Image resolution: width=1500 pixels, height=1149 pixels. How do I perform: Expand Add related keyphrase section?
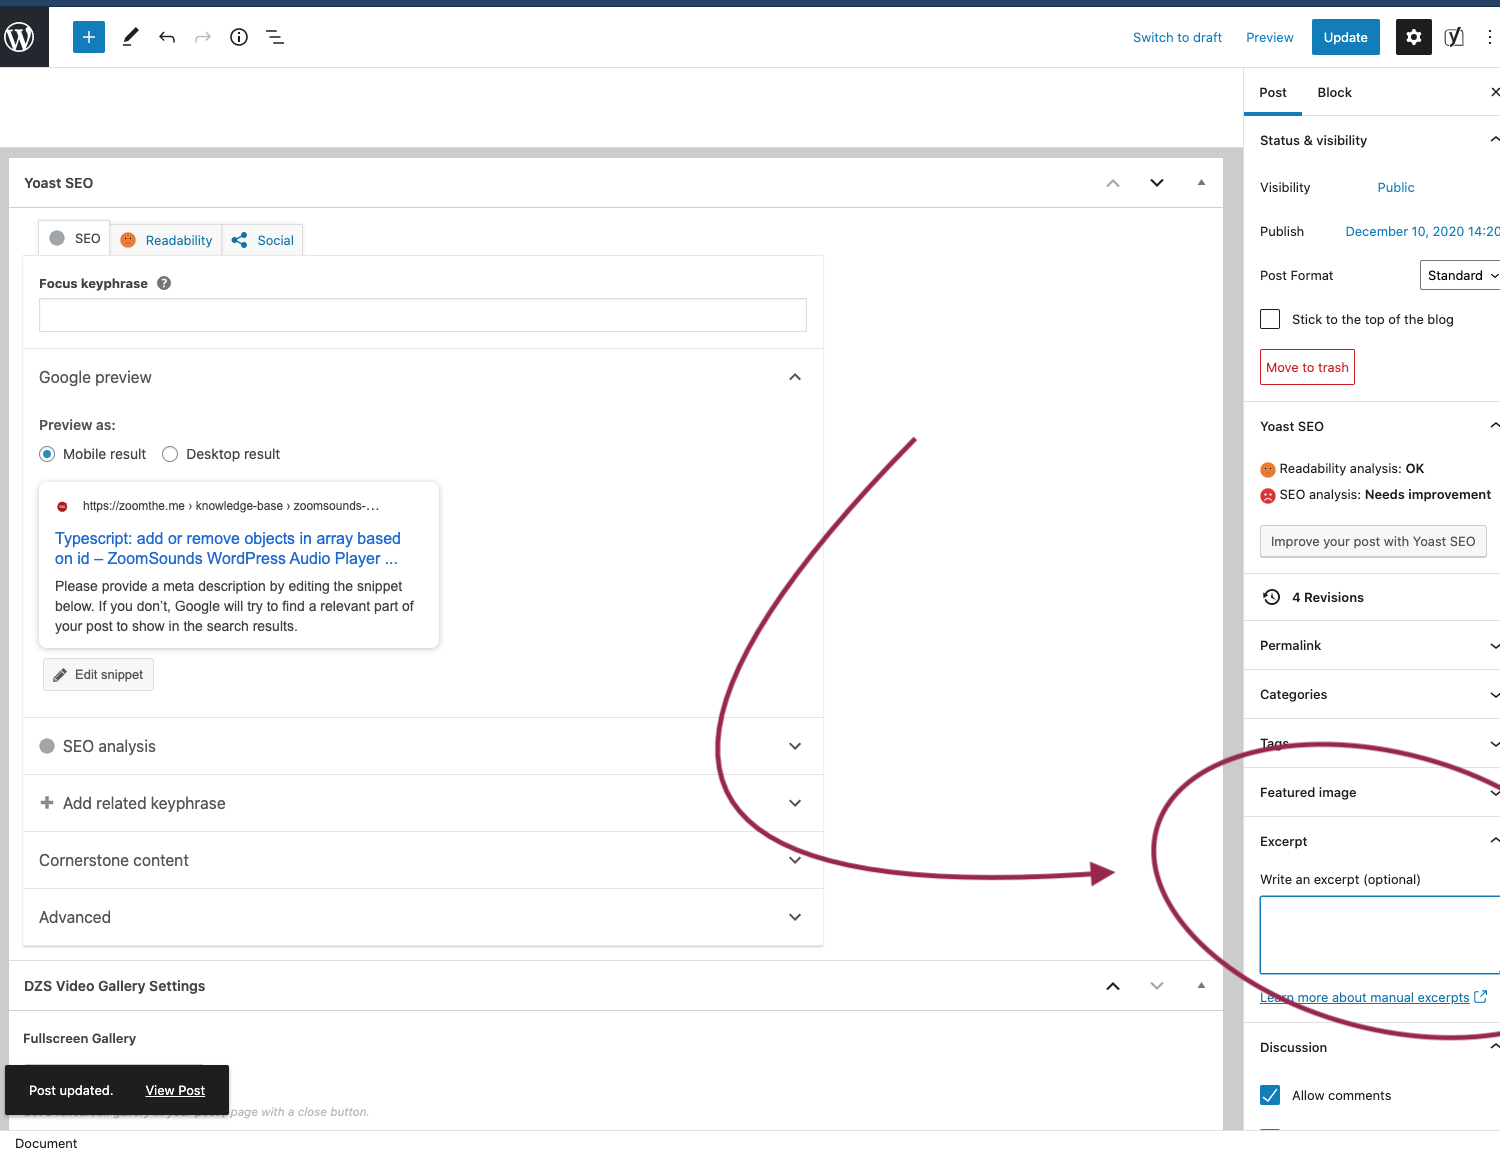(x=423, y=803)
